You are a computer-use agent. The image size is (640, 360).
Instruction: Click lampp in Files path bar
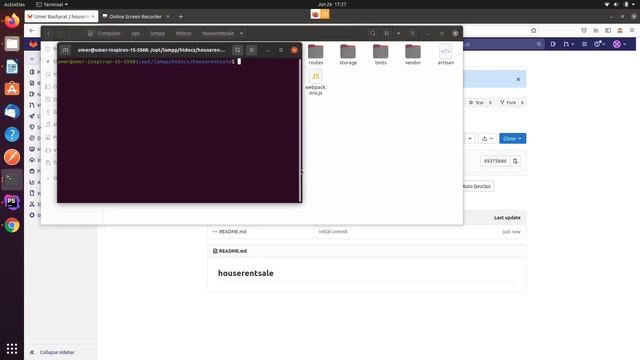[x=158, y=33]
